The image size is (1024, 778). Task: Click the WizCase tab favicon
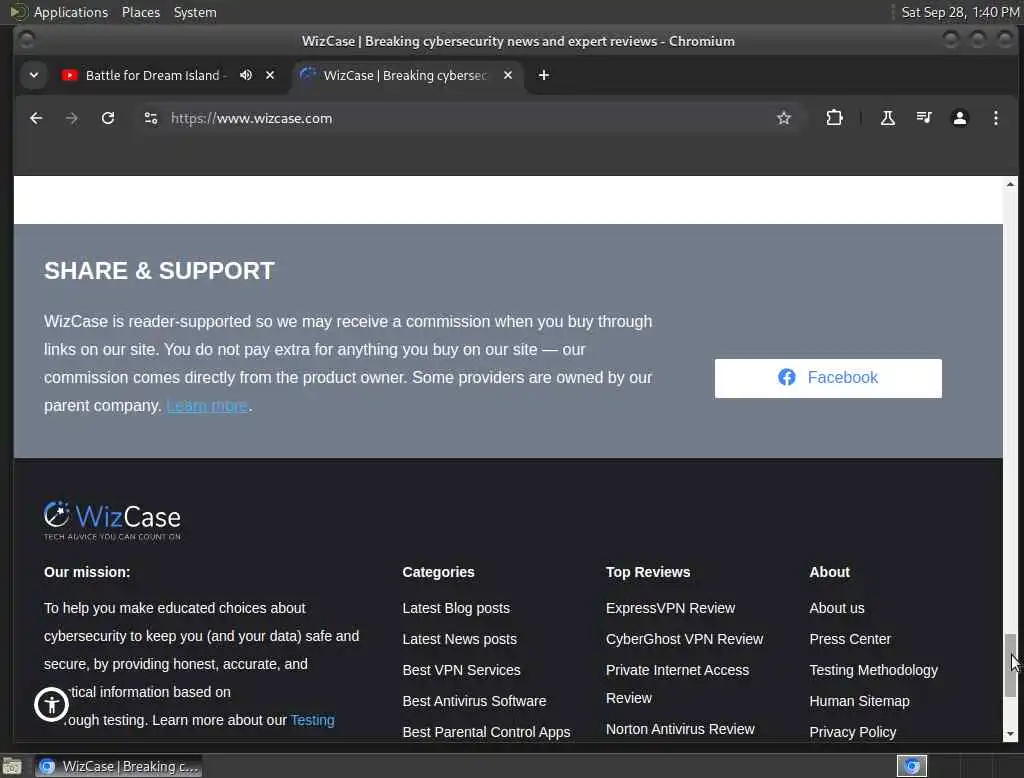[x=308, y=75]
